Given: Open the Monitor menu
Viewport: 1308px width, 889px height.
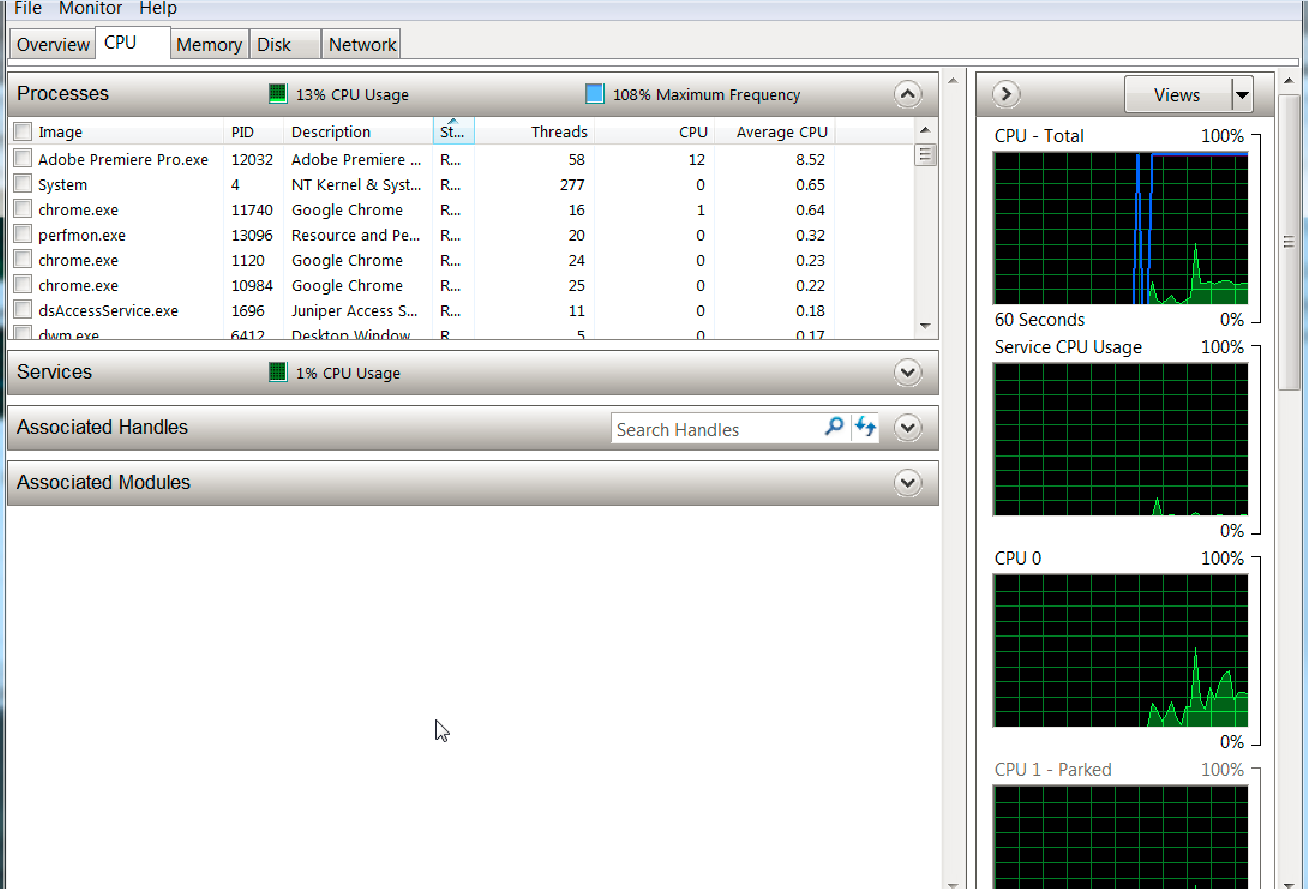Looking at the screenshot, I should 90,8.
